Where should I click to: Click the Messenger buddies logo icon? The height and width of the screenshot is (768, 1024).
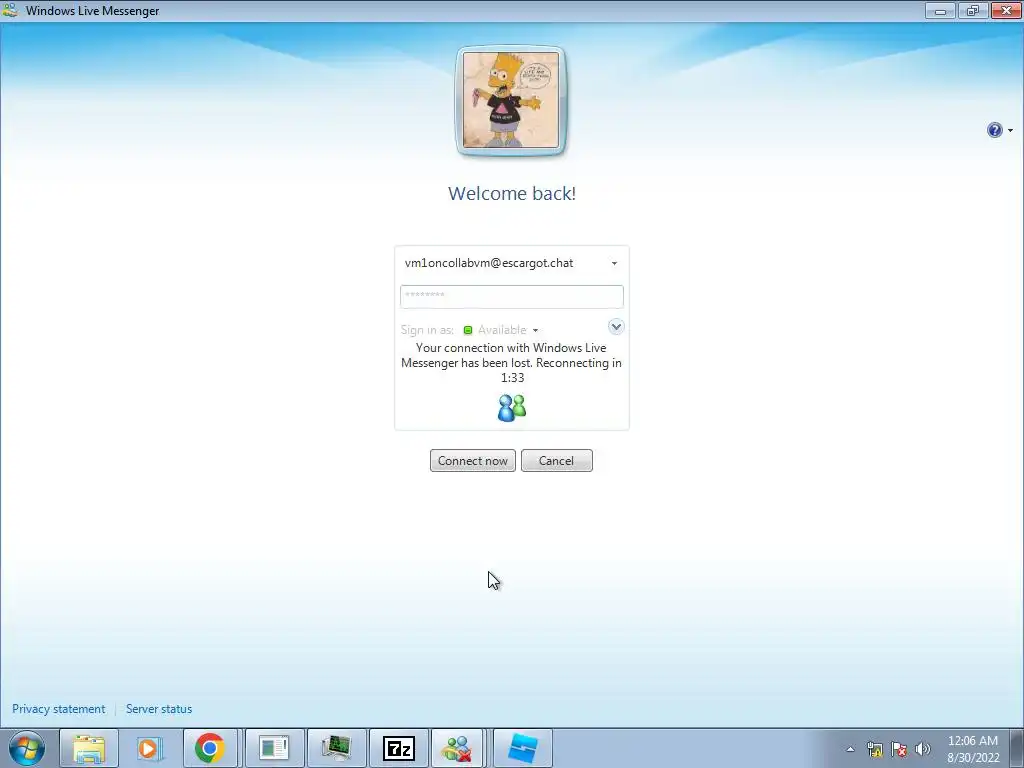[512, 408]
